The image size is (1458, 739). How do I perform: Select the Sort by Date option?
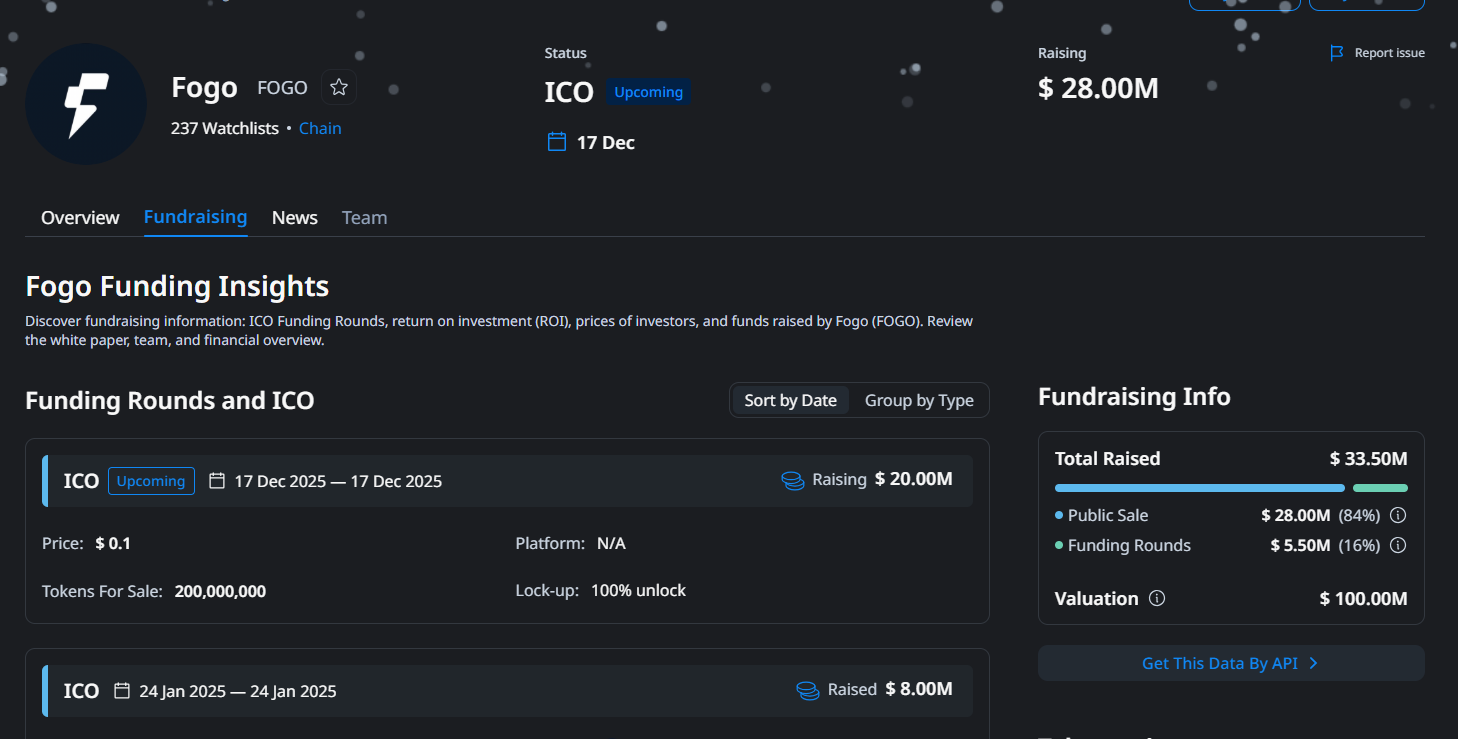click(x=790, y=401)
